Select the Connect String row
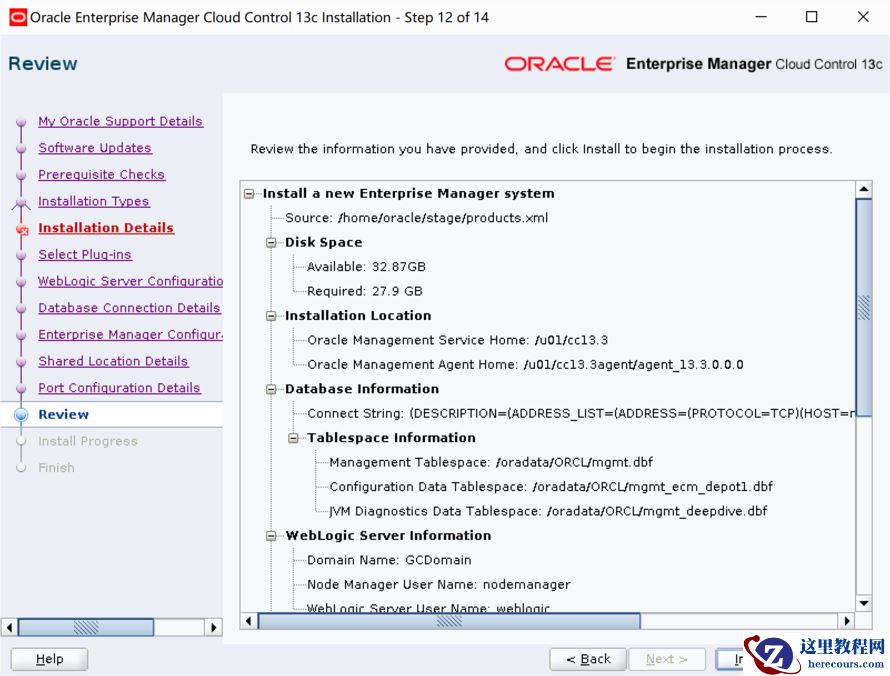The width and height of the screenshot is (890, 676). coord(580,413)
